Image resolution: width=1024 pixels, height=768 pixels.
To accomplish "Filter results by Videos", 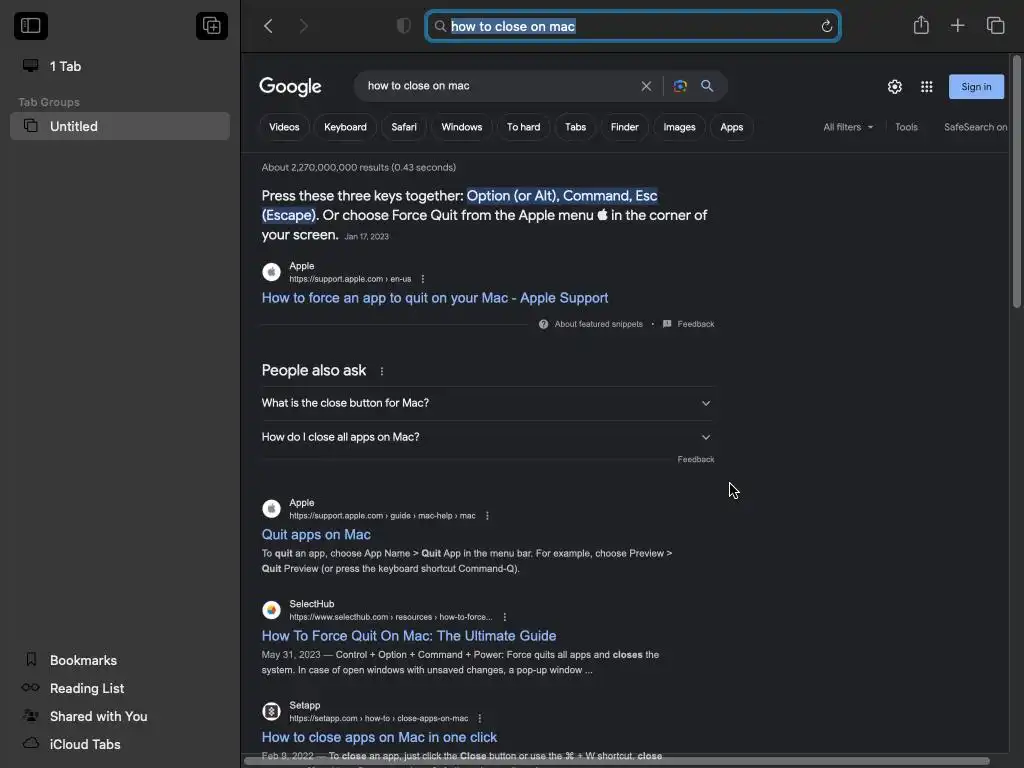I will pyautogui.click(x=284, y=127).
